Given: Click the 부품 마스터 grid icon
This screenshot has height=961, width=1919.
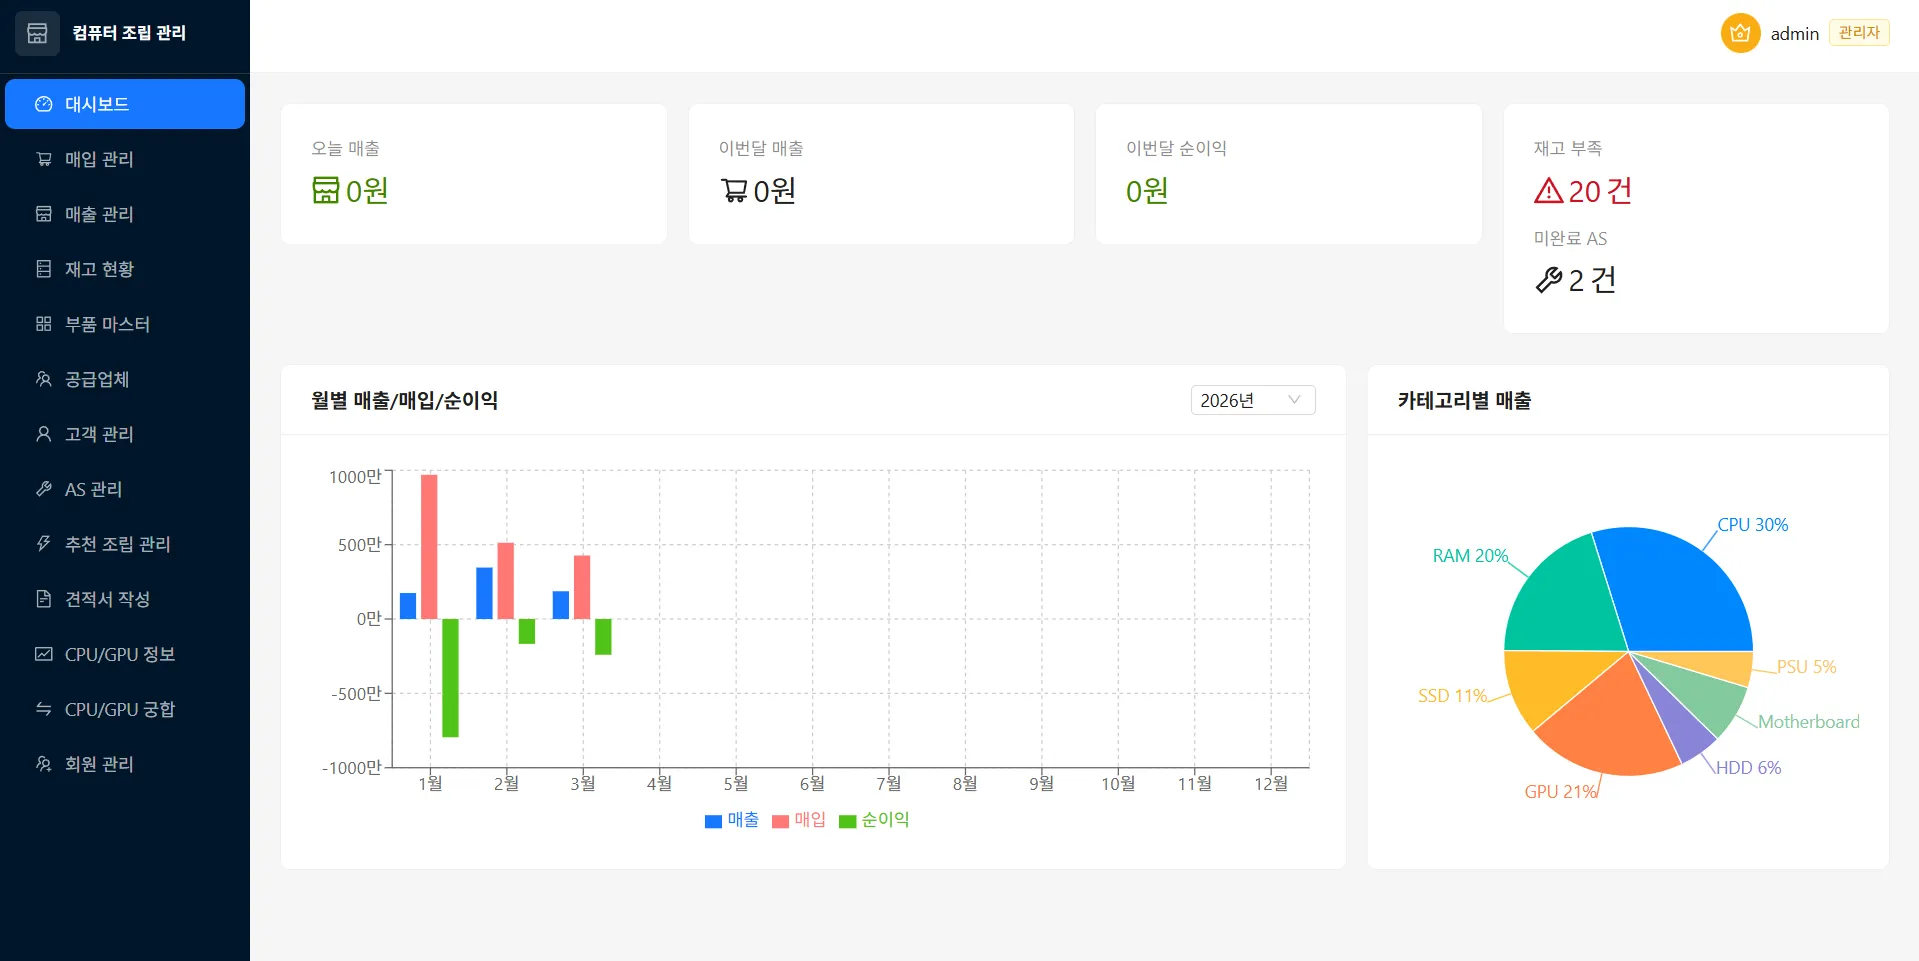Looking at the screenshot, I should (42, 324).
